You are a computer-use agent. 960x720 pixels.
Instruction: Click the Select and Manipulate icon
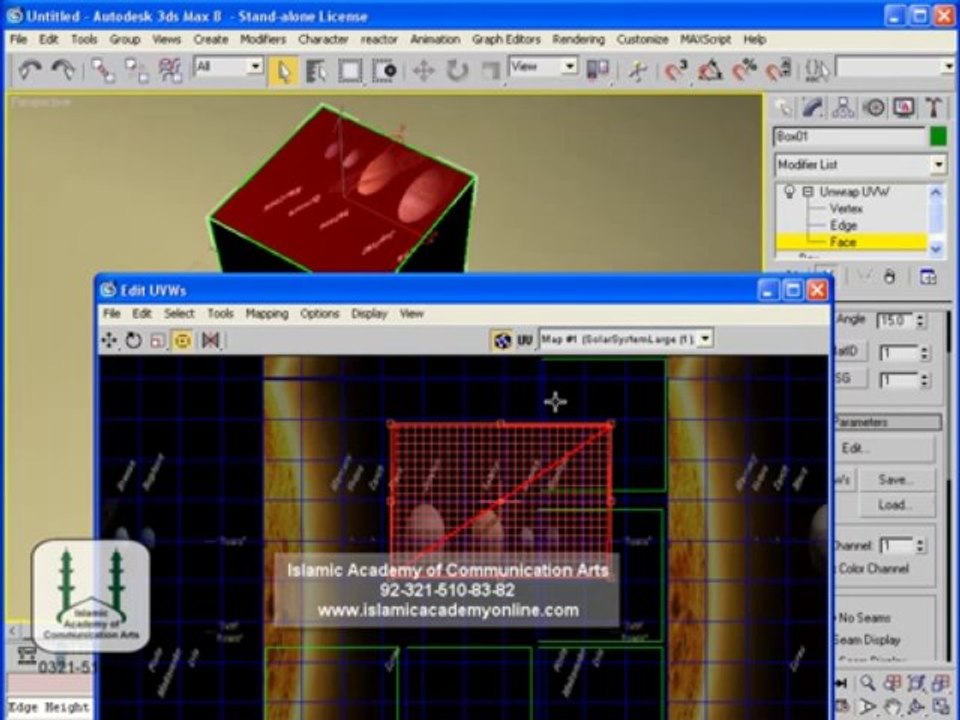637,70
